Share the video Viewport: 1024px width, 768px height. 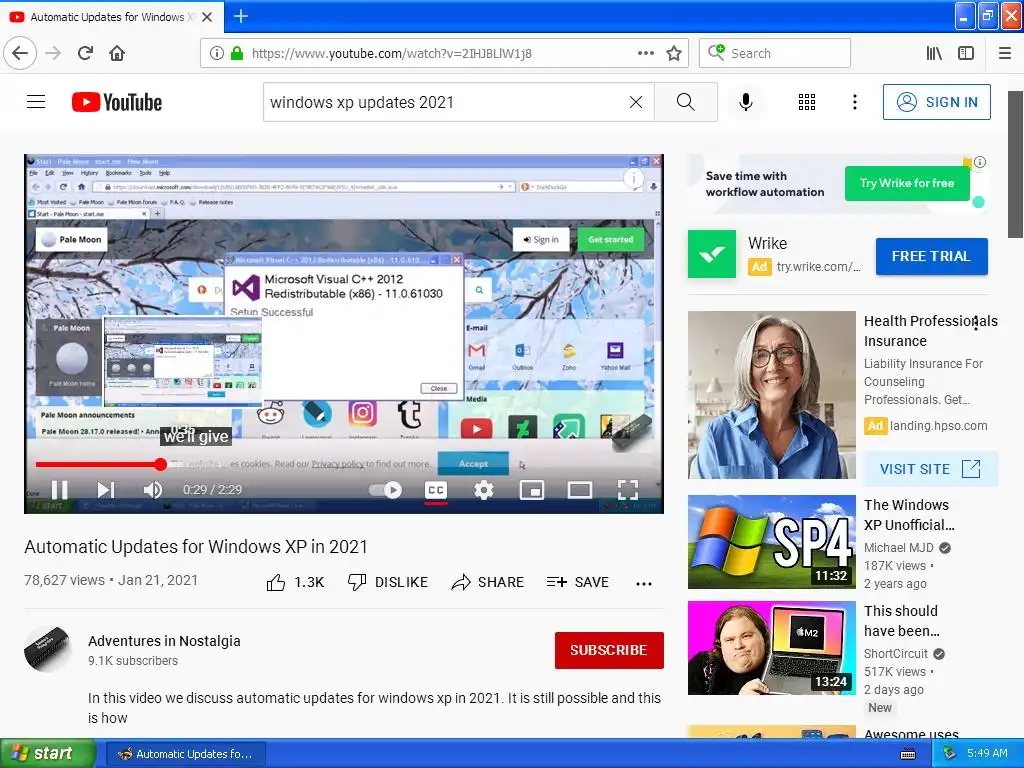(x=488, y=582)
